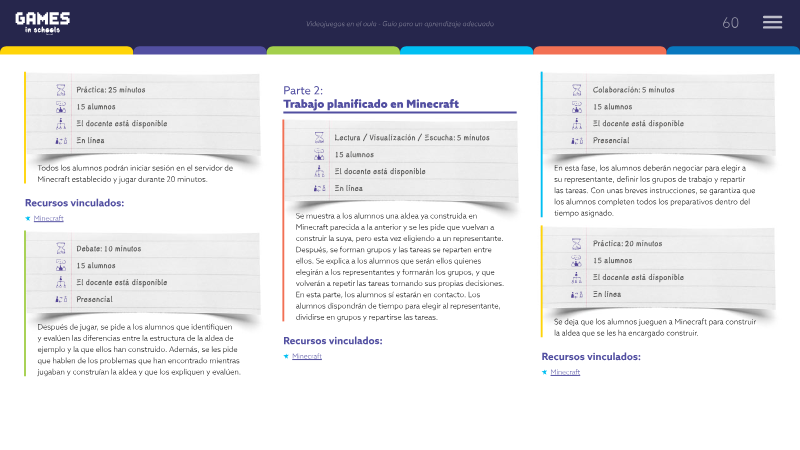The height and width of the screenshot is (450, 800).
Task: Click hourglass icon beside Debate: 10 minutos
Action: tap(61, 248)
